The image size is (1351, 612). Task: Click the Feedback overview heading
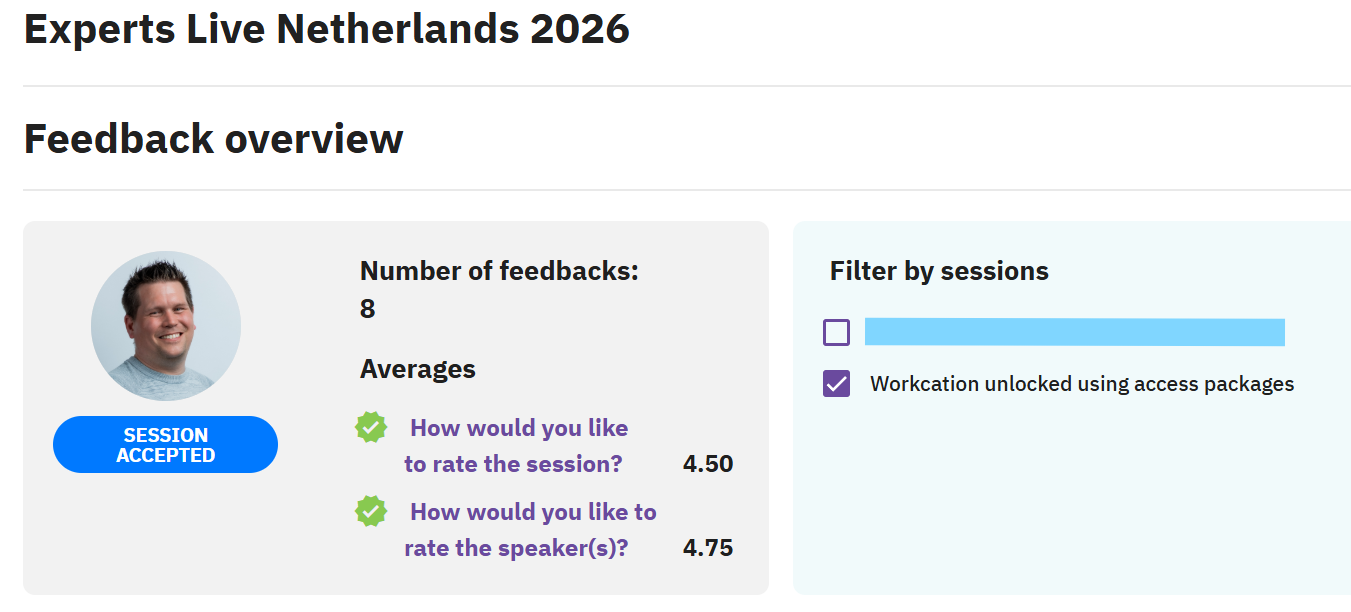pyautogui.click(x=214, y=138)
